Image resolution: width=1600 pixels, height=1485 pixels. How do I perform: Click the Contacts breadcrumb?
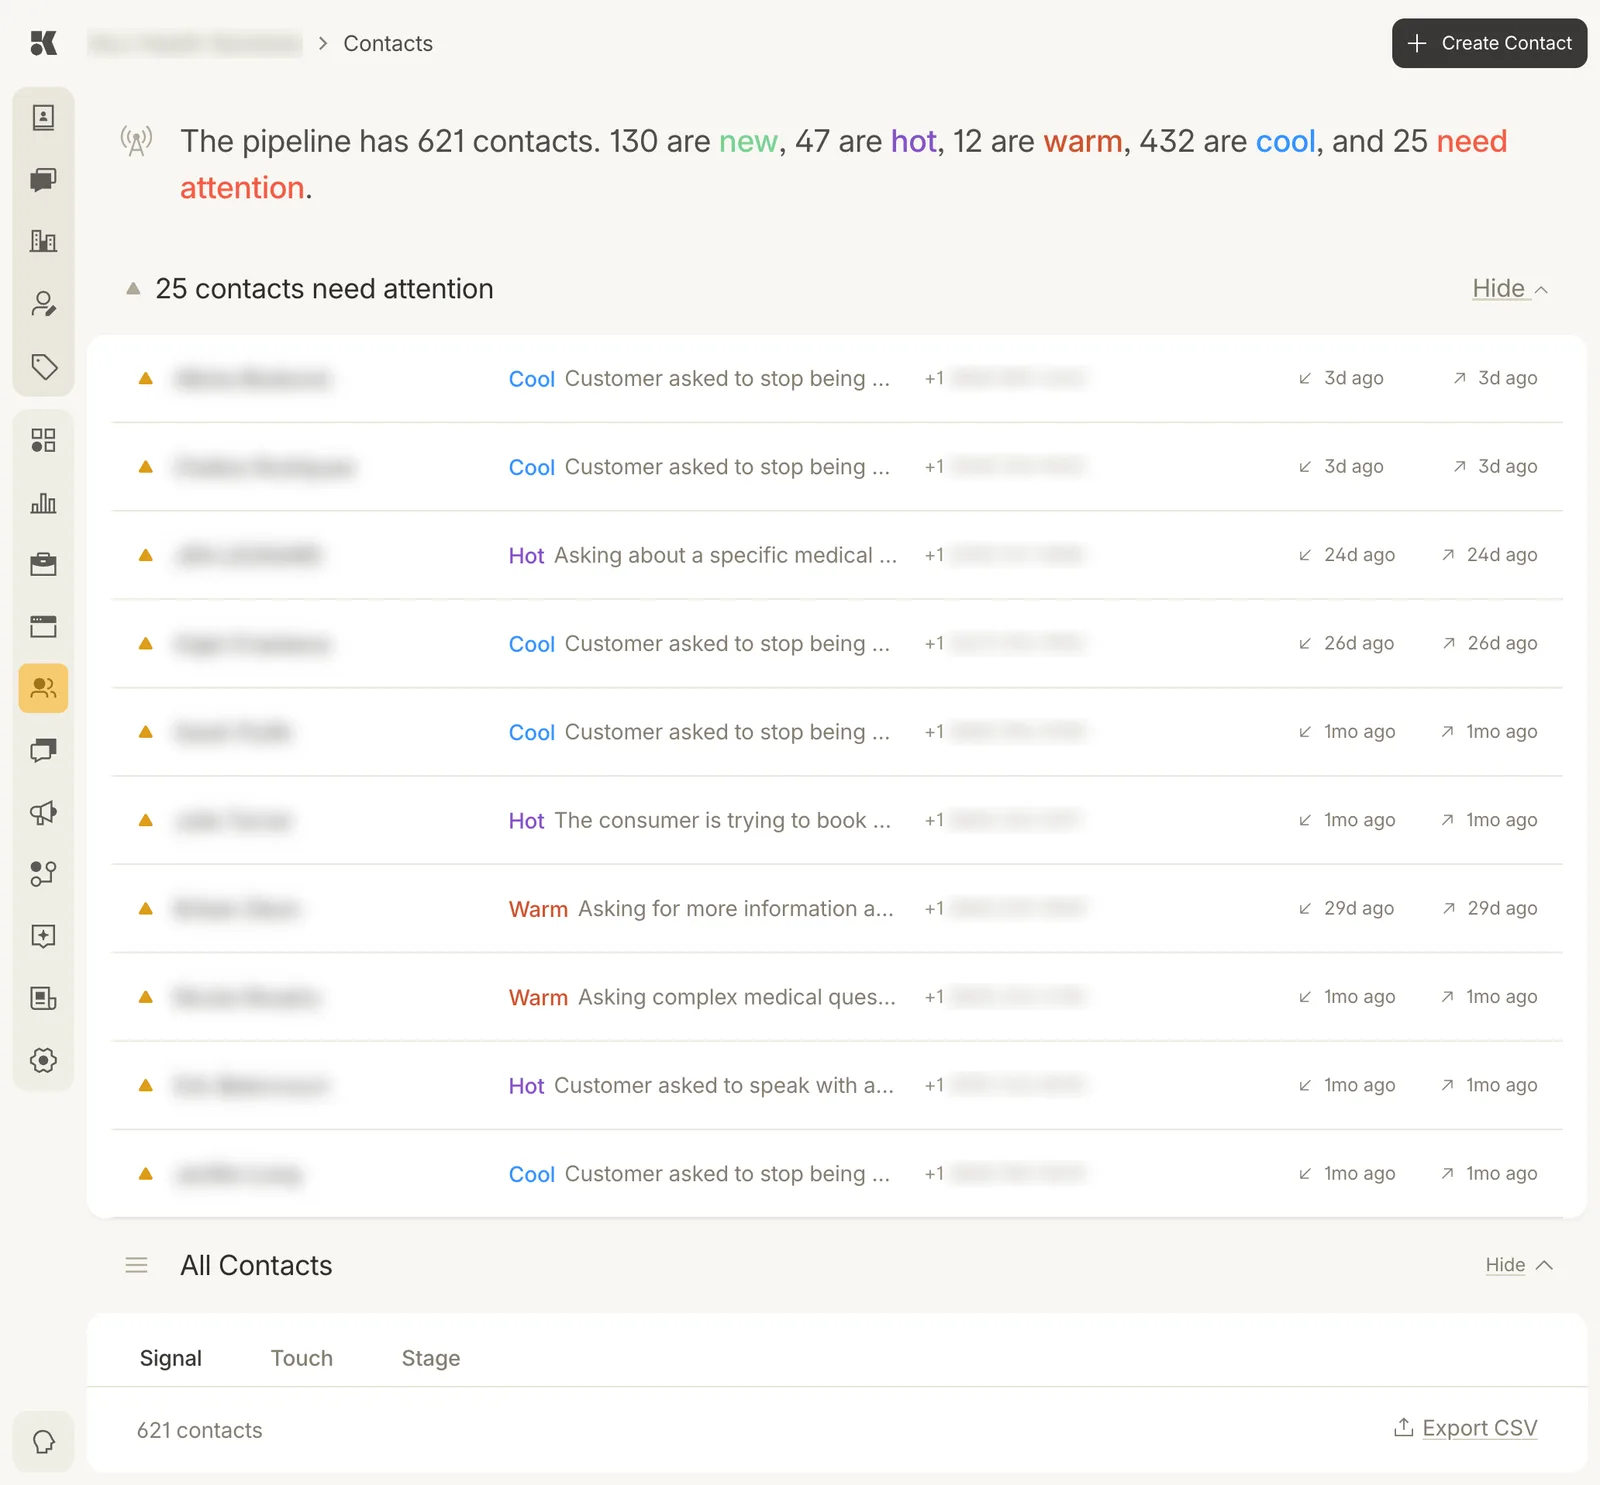388,43
